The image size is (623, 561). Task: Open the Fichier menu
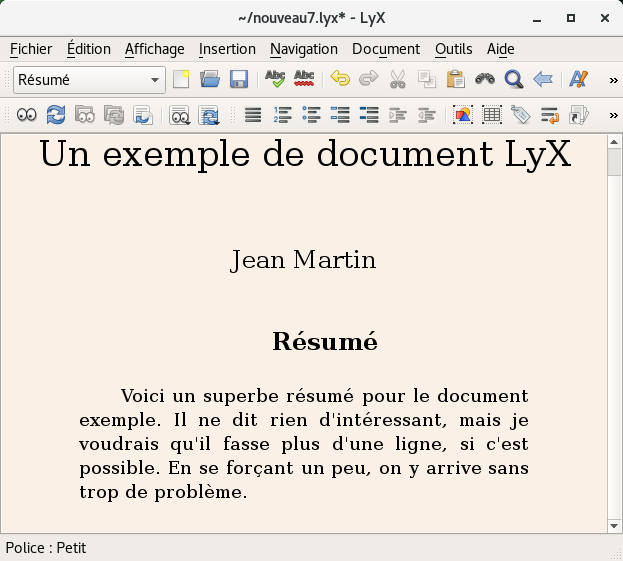(x=31, y=49)
